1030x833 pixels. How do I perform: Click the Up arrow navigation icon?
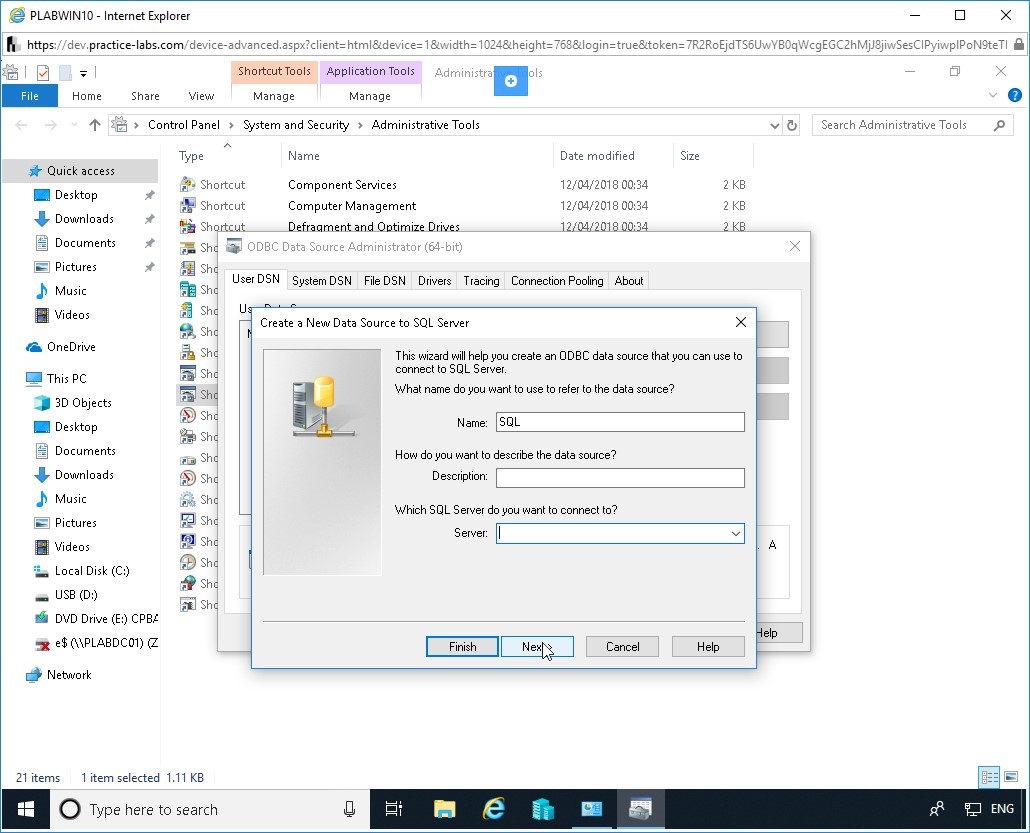[x=95, y=125]
